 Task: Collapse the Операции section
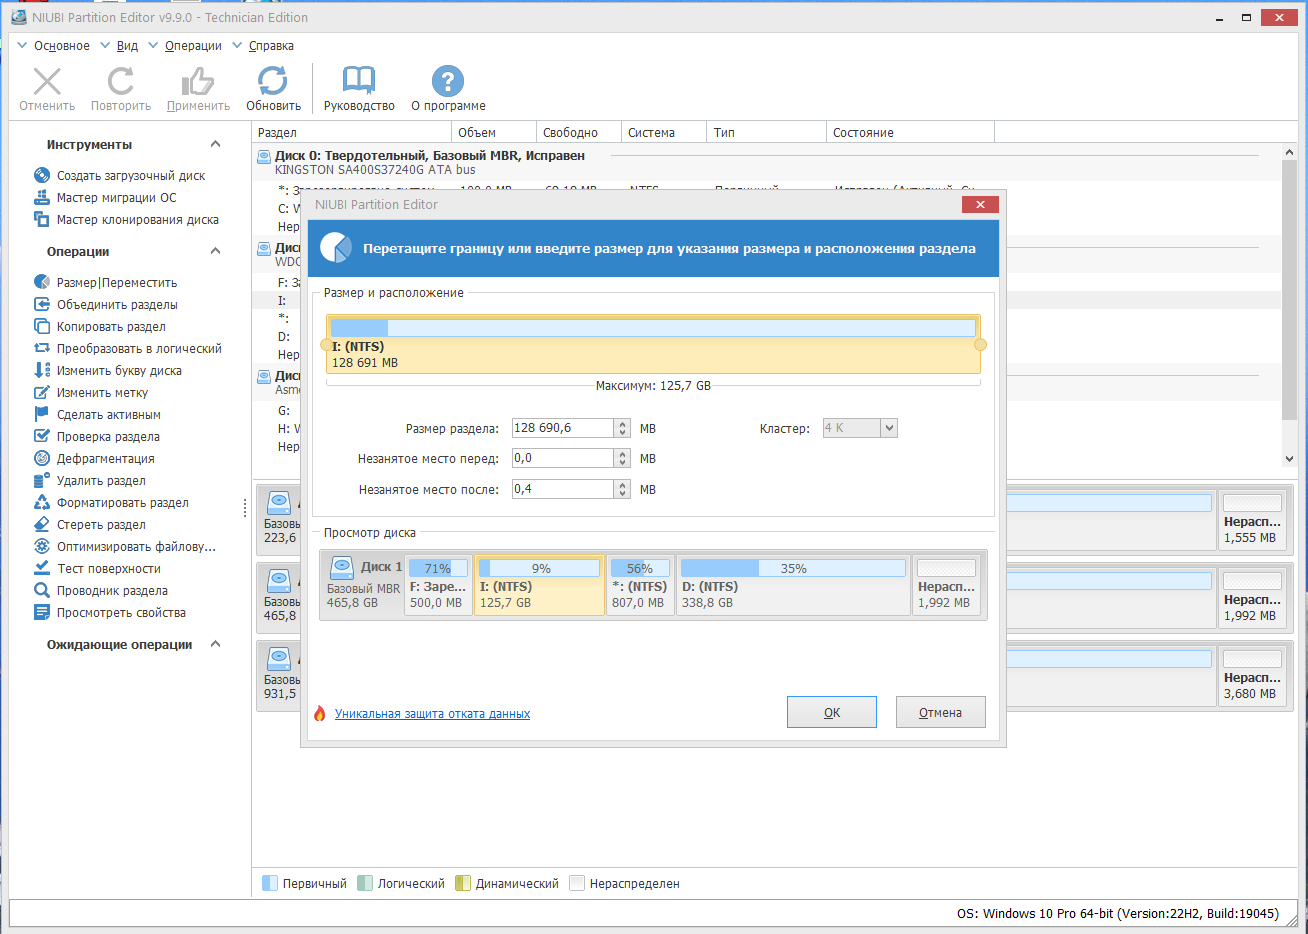tap(215, 251)
